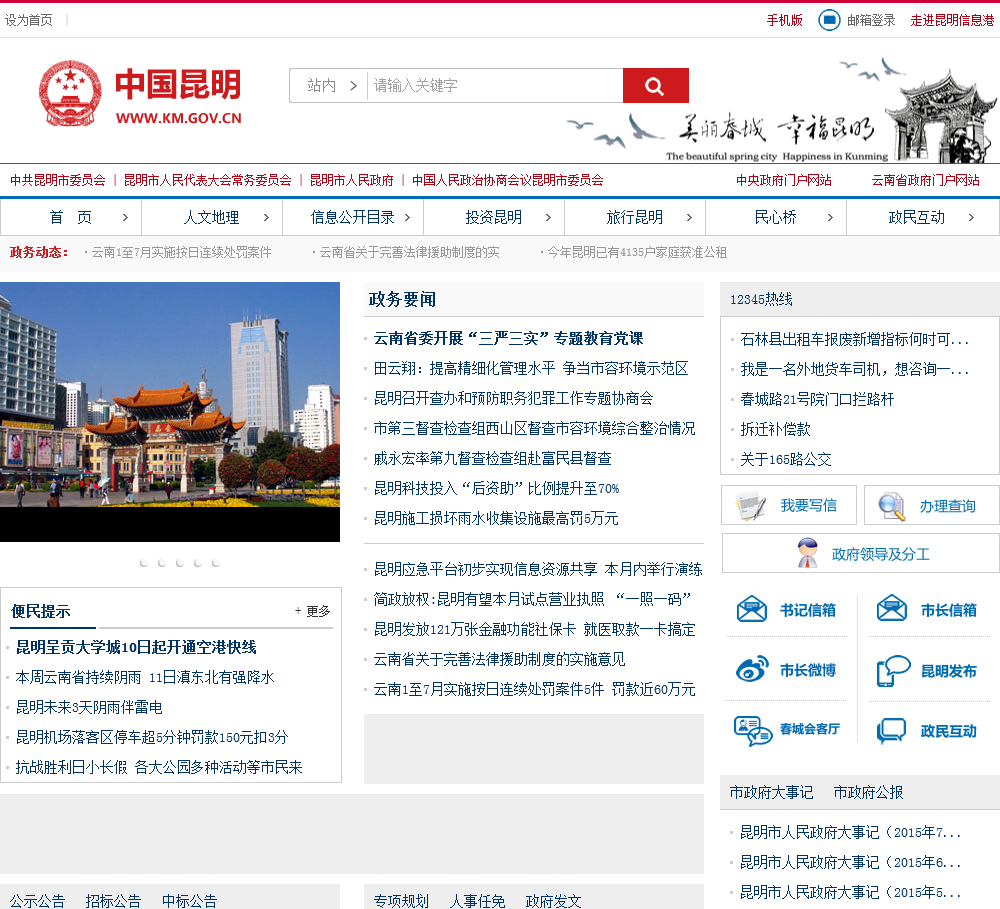Open news 戚永宏率第九督查检查组赴富民县督查
The width and height of the screenshot is (1000, 909).
click(492, 458)
